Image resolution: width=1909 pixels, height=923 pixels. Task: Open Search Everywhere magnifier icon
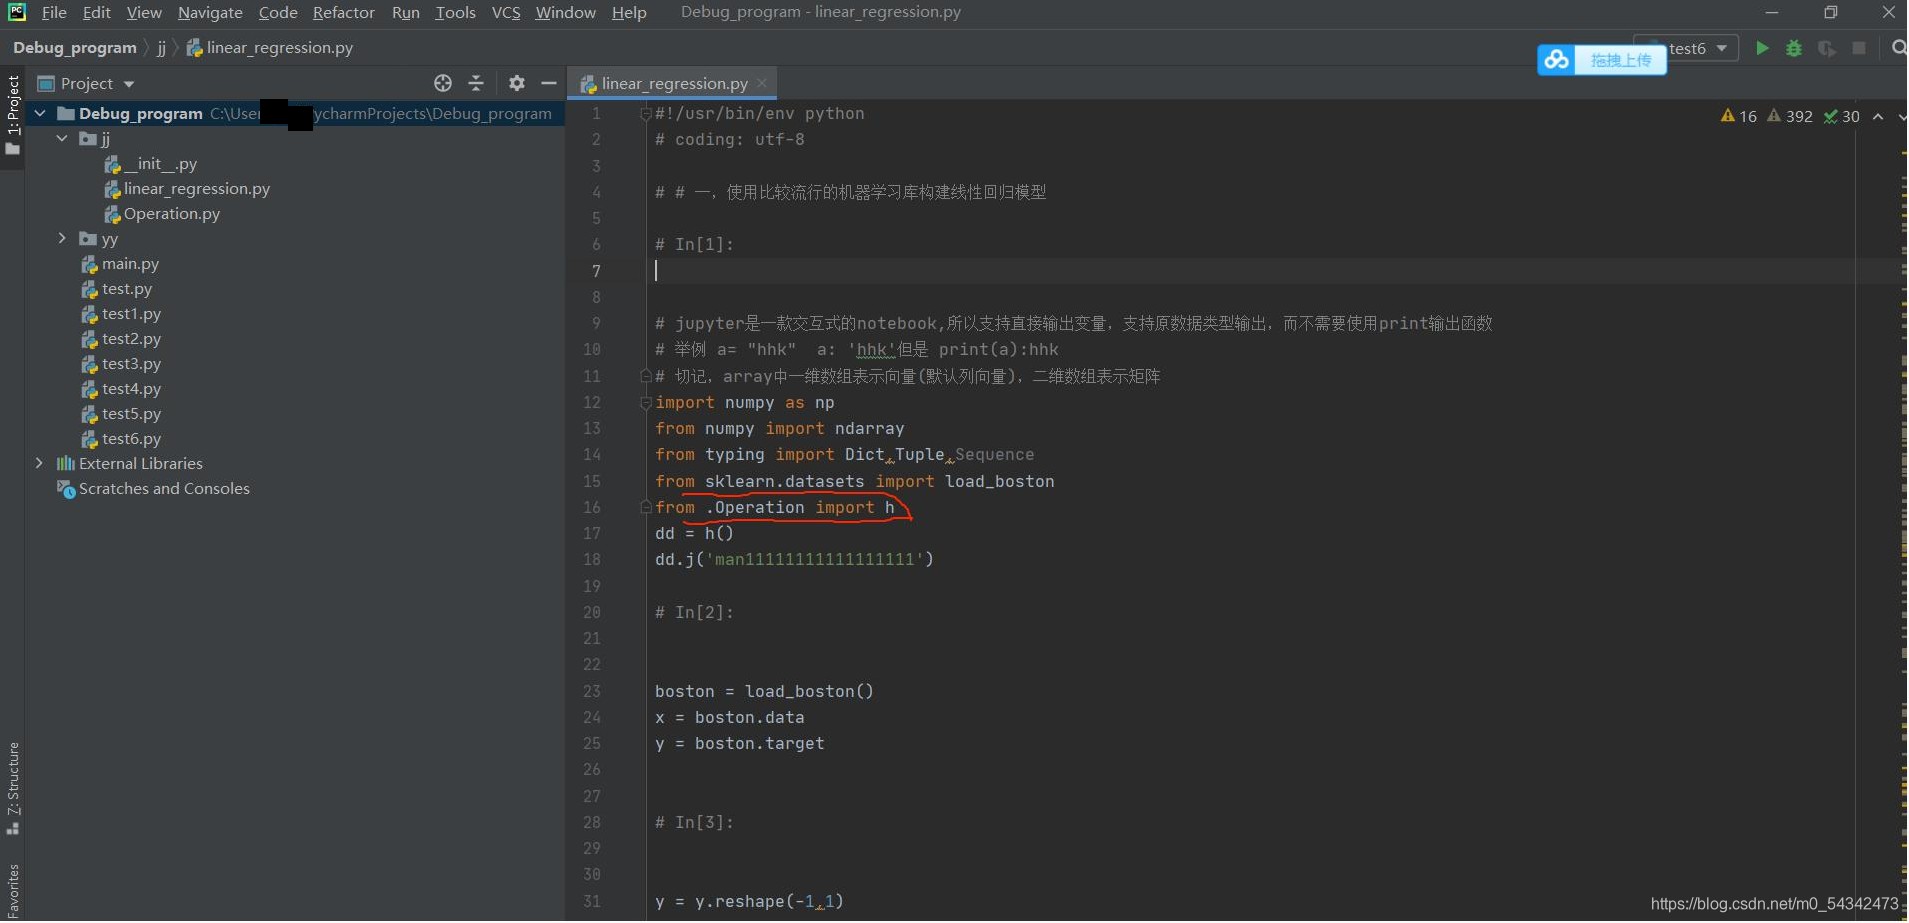click(1899, 48)
